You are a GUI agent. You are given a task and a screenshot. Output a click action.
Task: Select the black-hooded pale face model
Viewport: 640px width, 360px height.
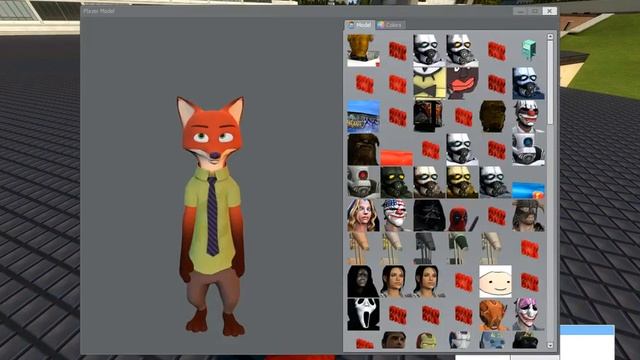(x=363, y=282)
